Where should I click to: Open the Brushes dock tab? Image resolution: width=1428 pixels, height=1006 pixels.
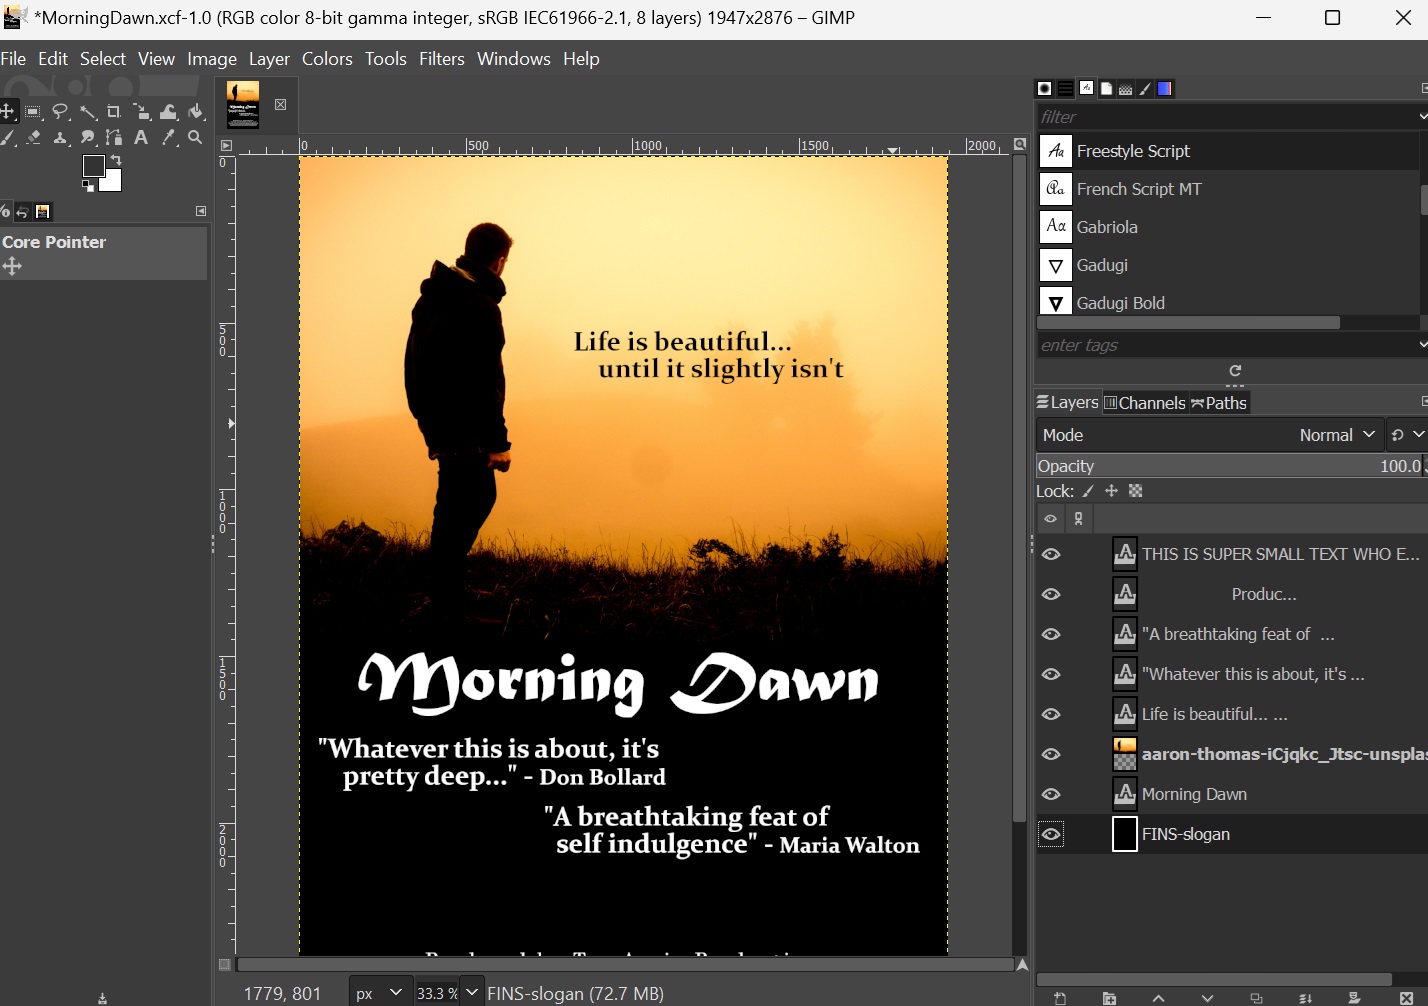[1045, 88]
